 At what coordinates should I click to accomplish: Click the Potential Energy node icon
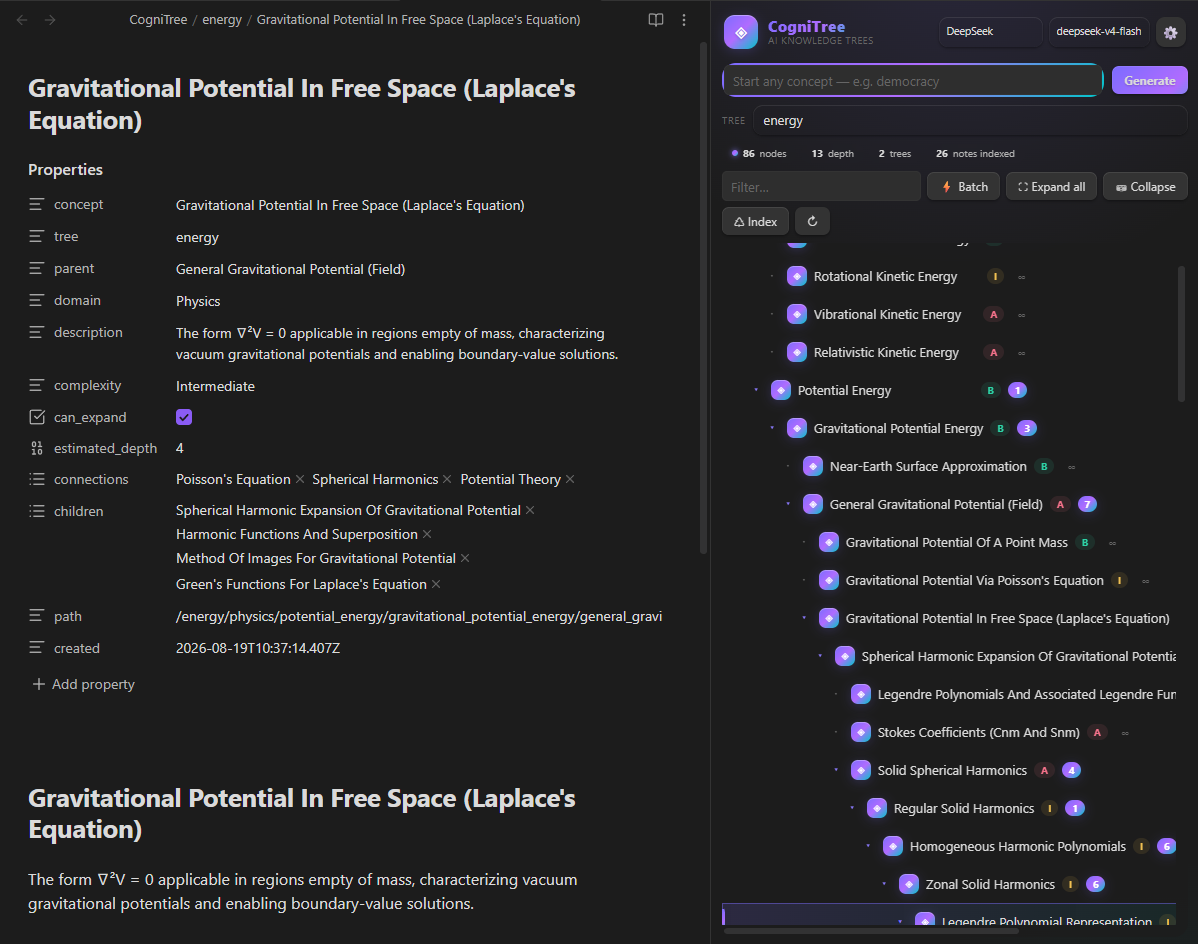781,390
